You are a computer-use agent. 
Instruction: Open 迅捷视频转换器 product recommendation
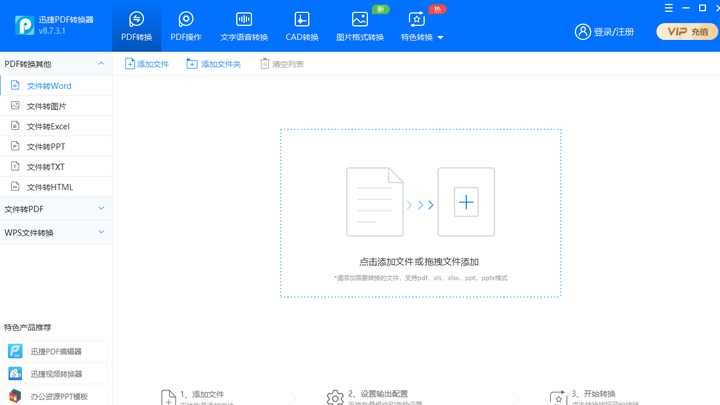tap(56, 374)
